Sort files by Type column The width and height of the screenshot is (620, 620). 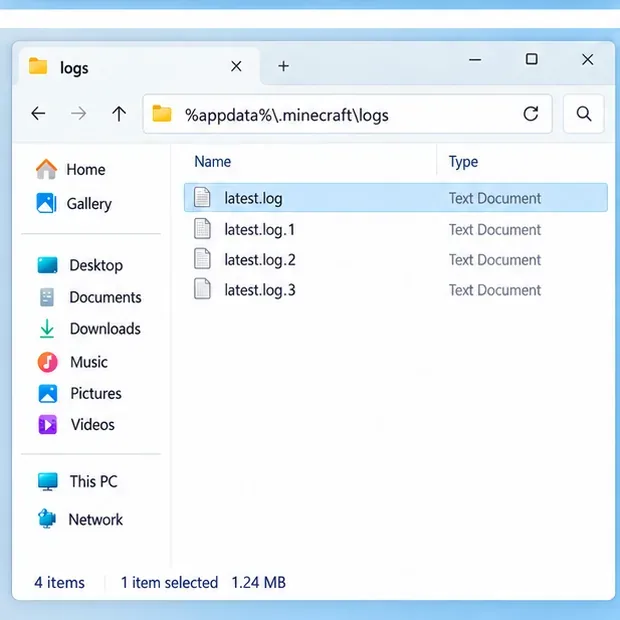(x=463, y=162)
